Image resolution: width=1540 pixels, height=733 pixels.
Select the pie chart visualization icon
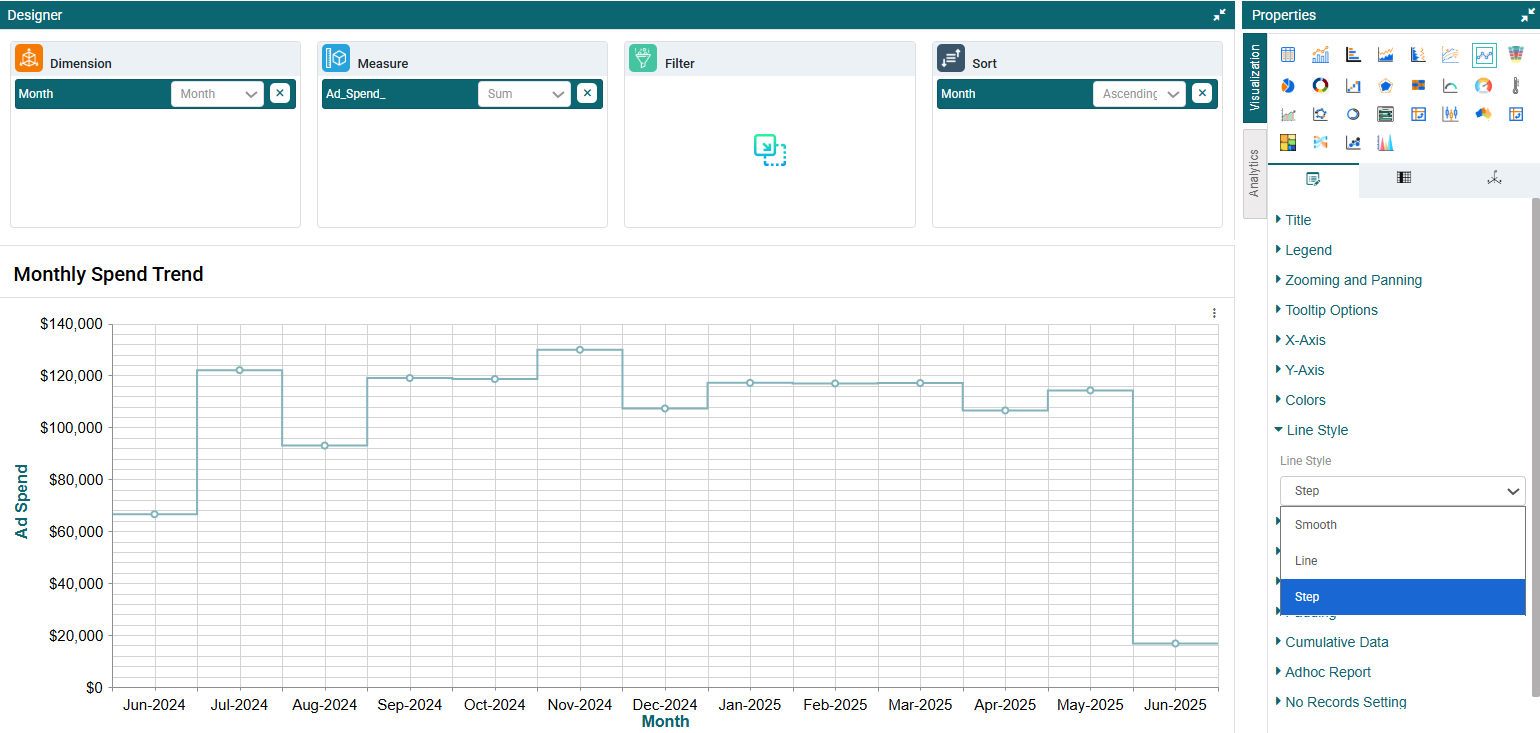(x=1288, y=86)
